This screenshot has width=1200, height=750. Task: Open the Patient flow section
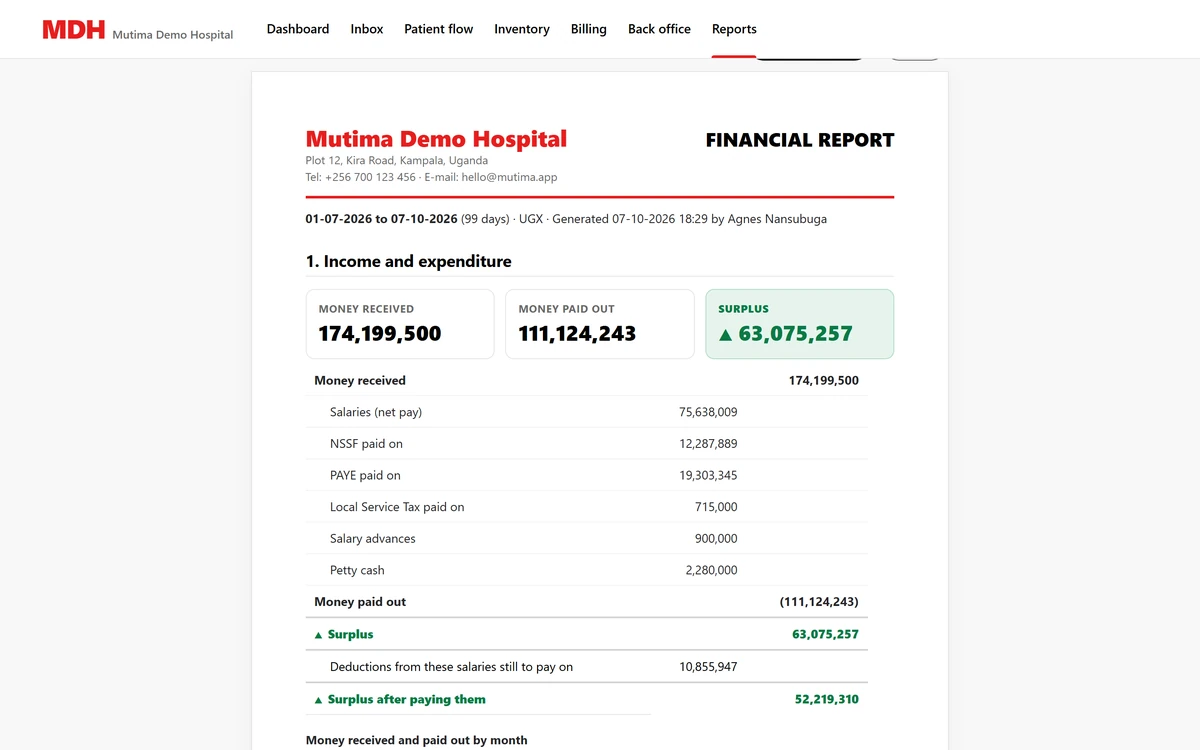pyautogui.click(x=439, y=29)
